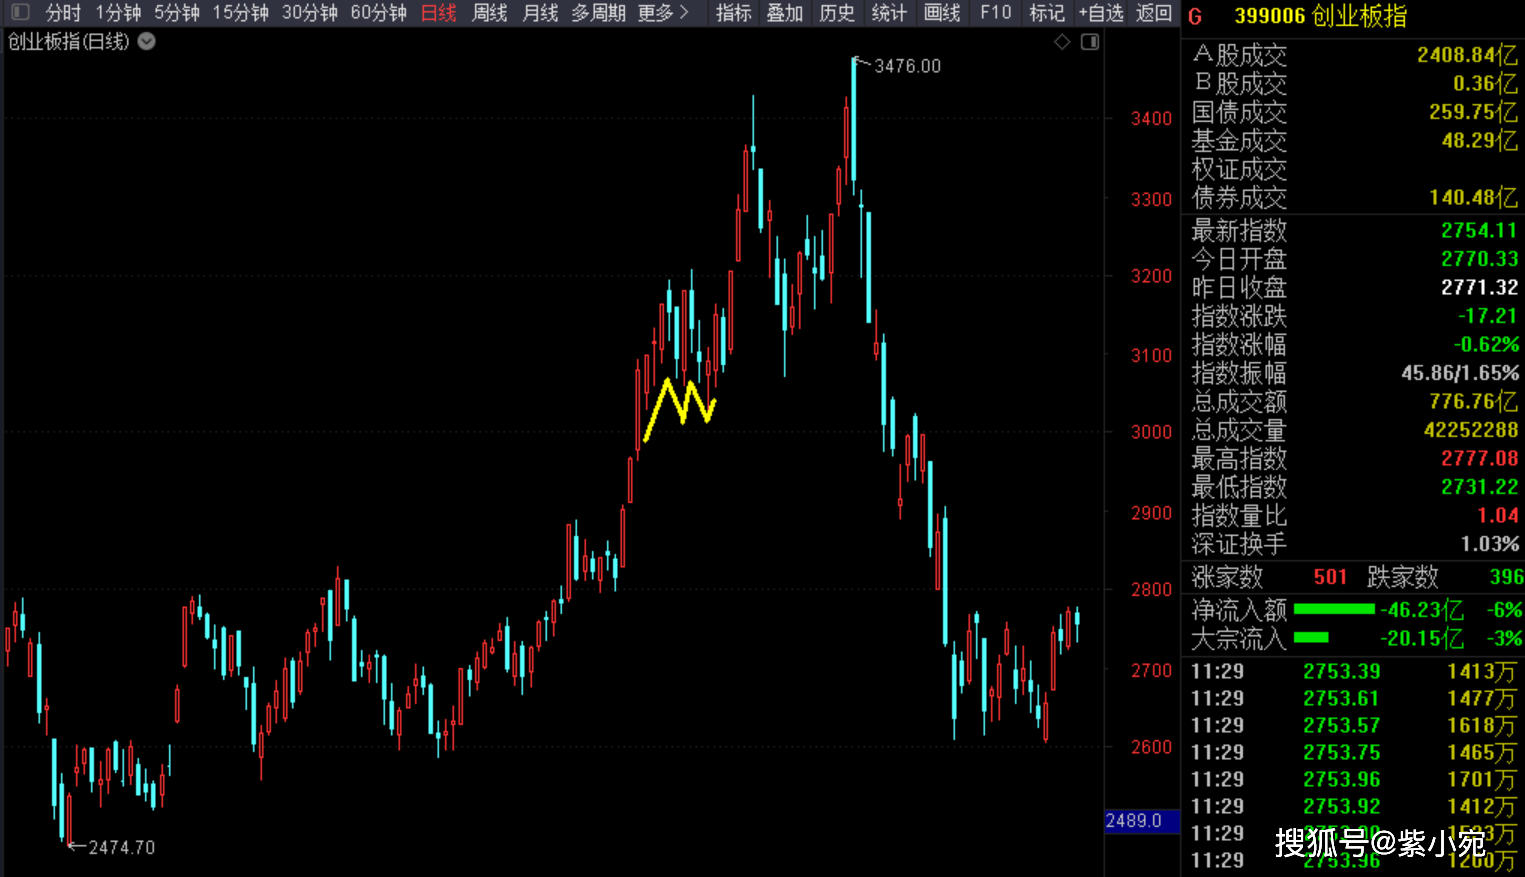The height and width of the screenshot is (877, 1525).
Task: Toggle the side panel icon above chart
Action: (x=1090, y=42)
